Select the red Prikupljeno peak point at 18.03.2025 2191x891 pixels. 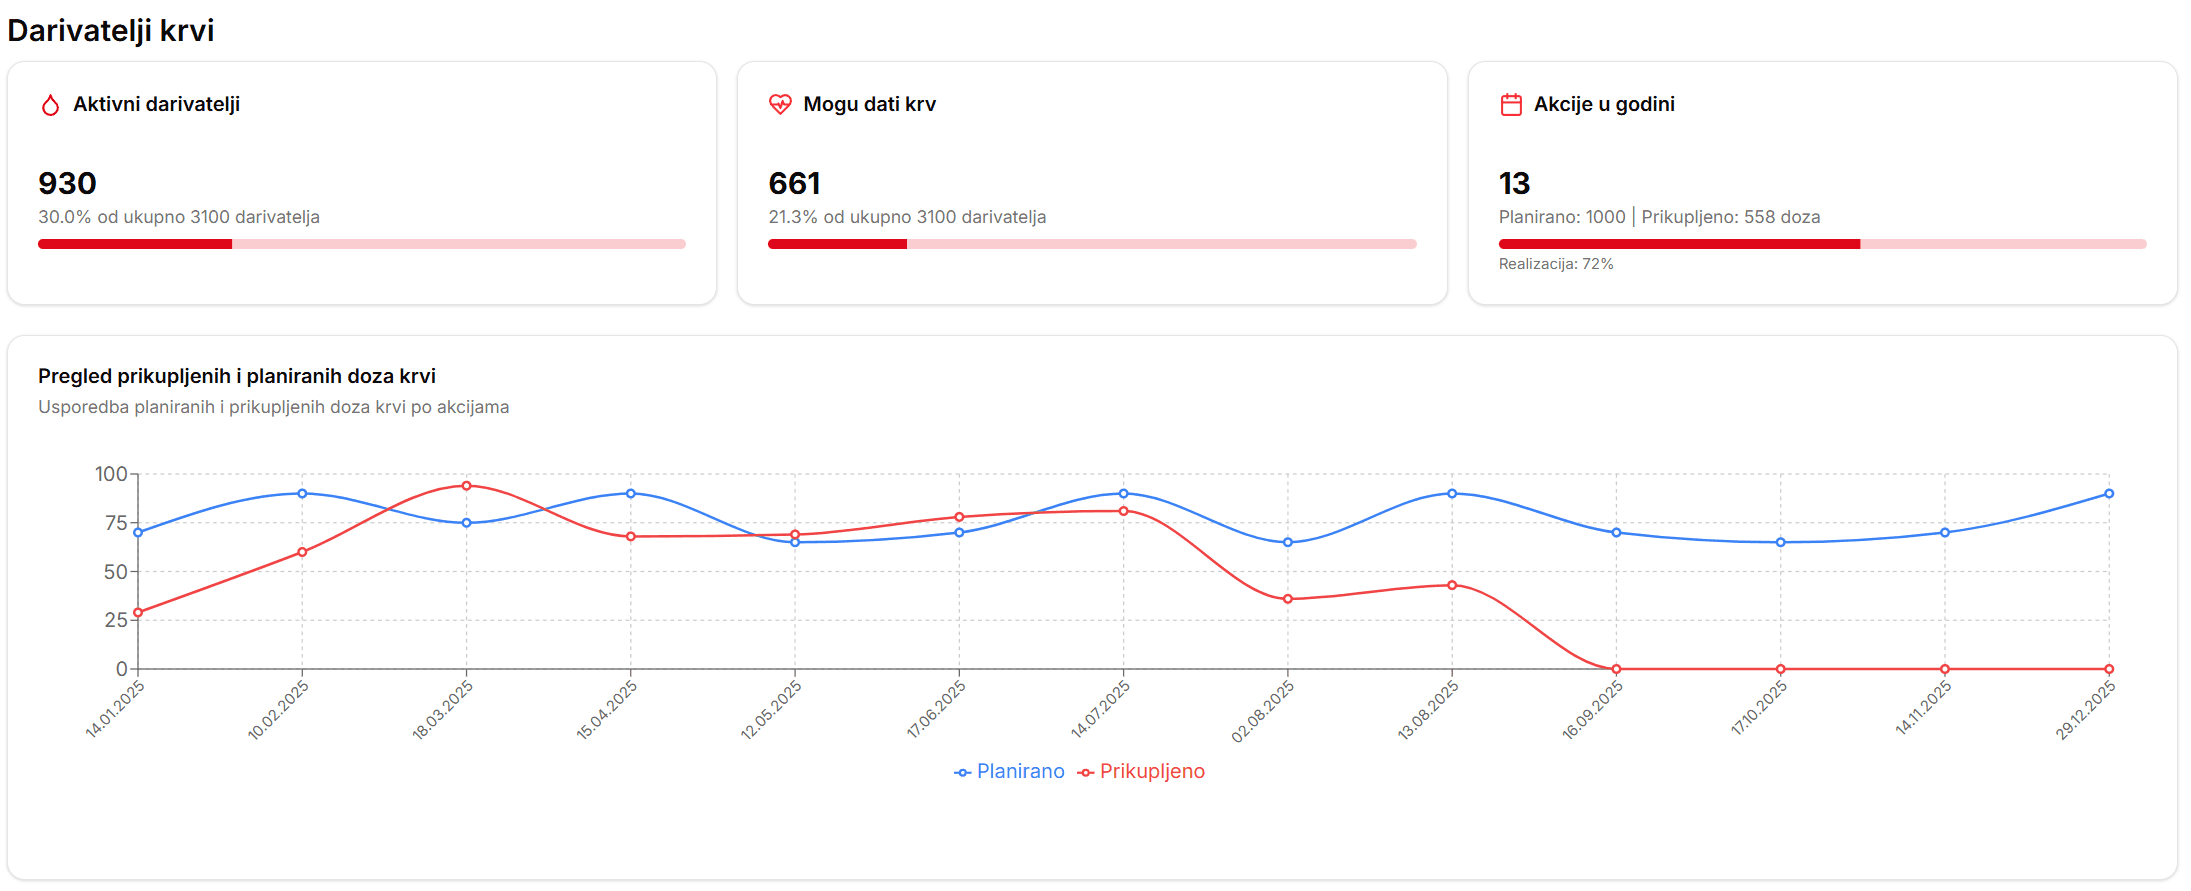466,486
